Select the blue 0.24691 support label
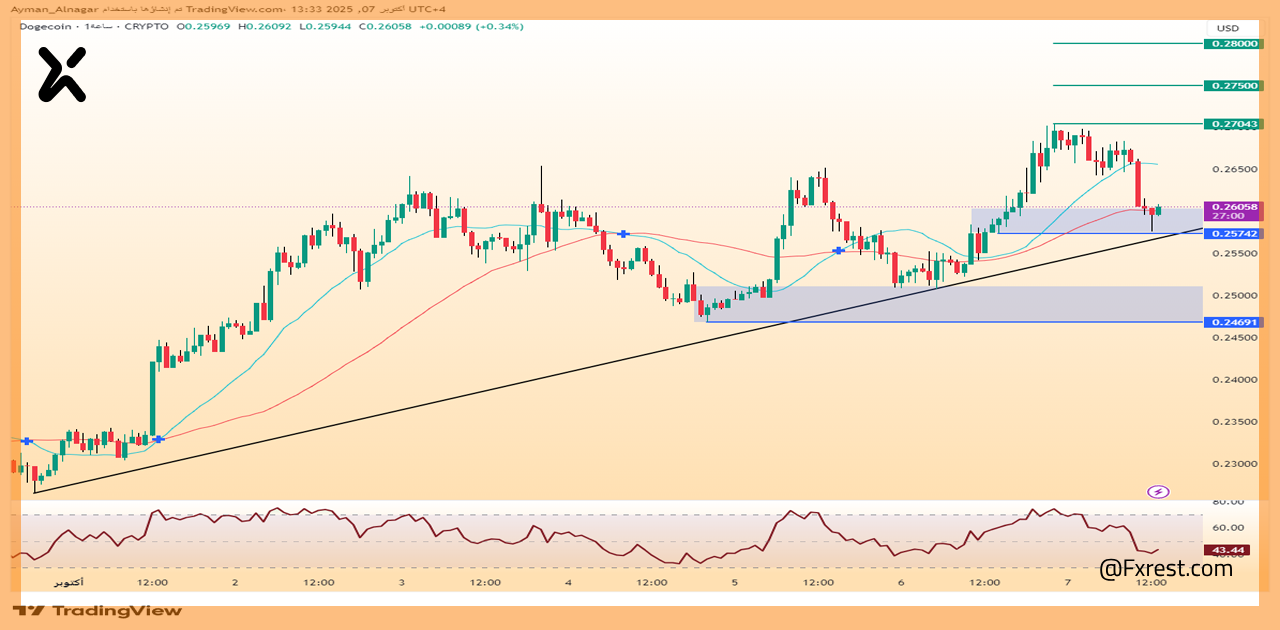Image resolution: width=1280 pixels, height=630 pixels. tap(1234, 322)
